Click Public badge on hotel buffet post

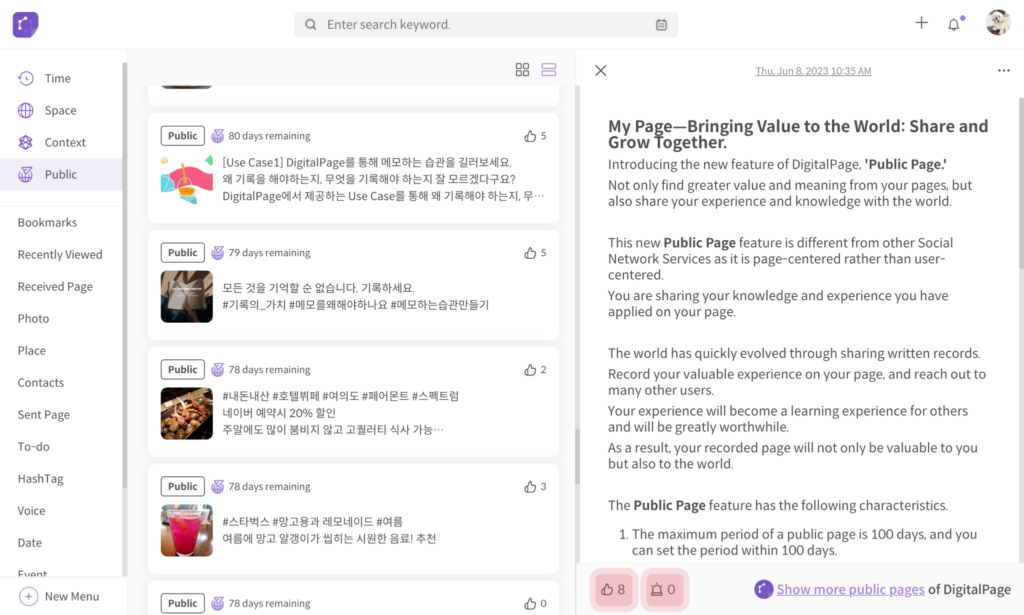pyautogui.click(x=182, y=370)
